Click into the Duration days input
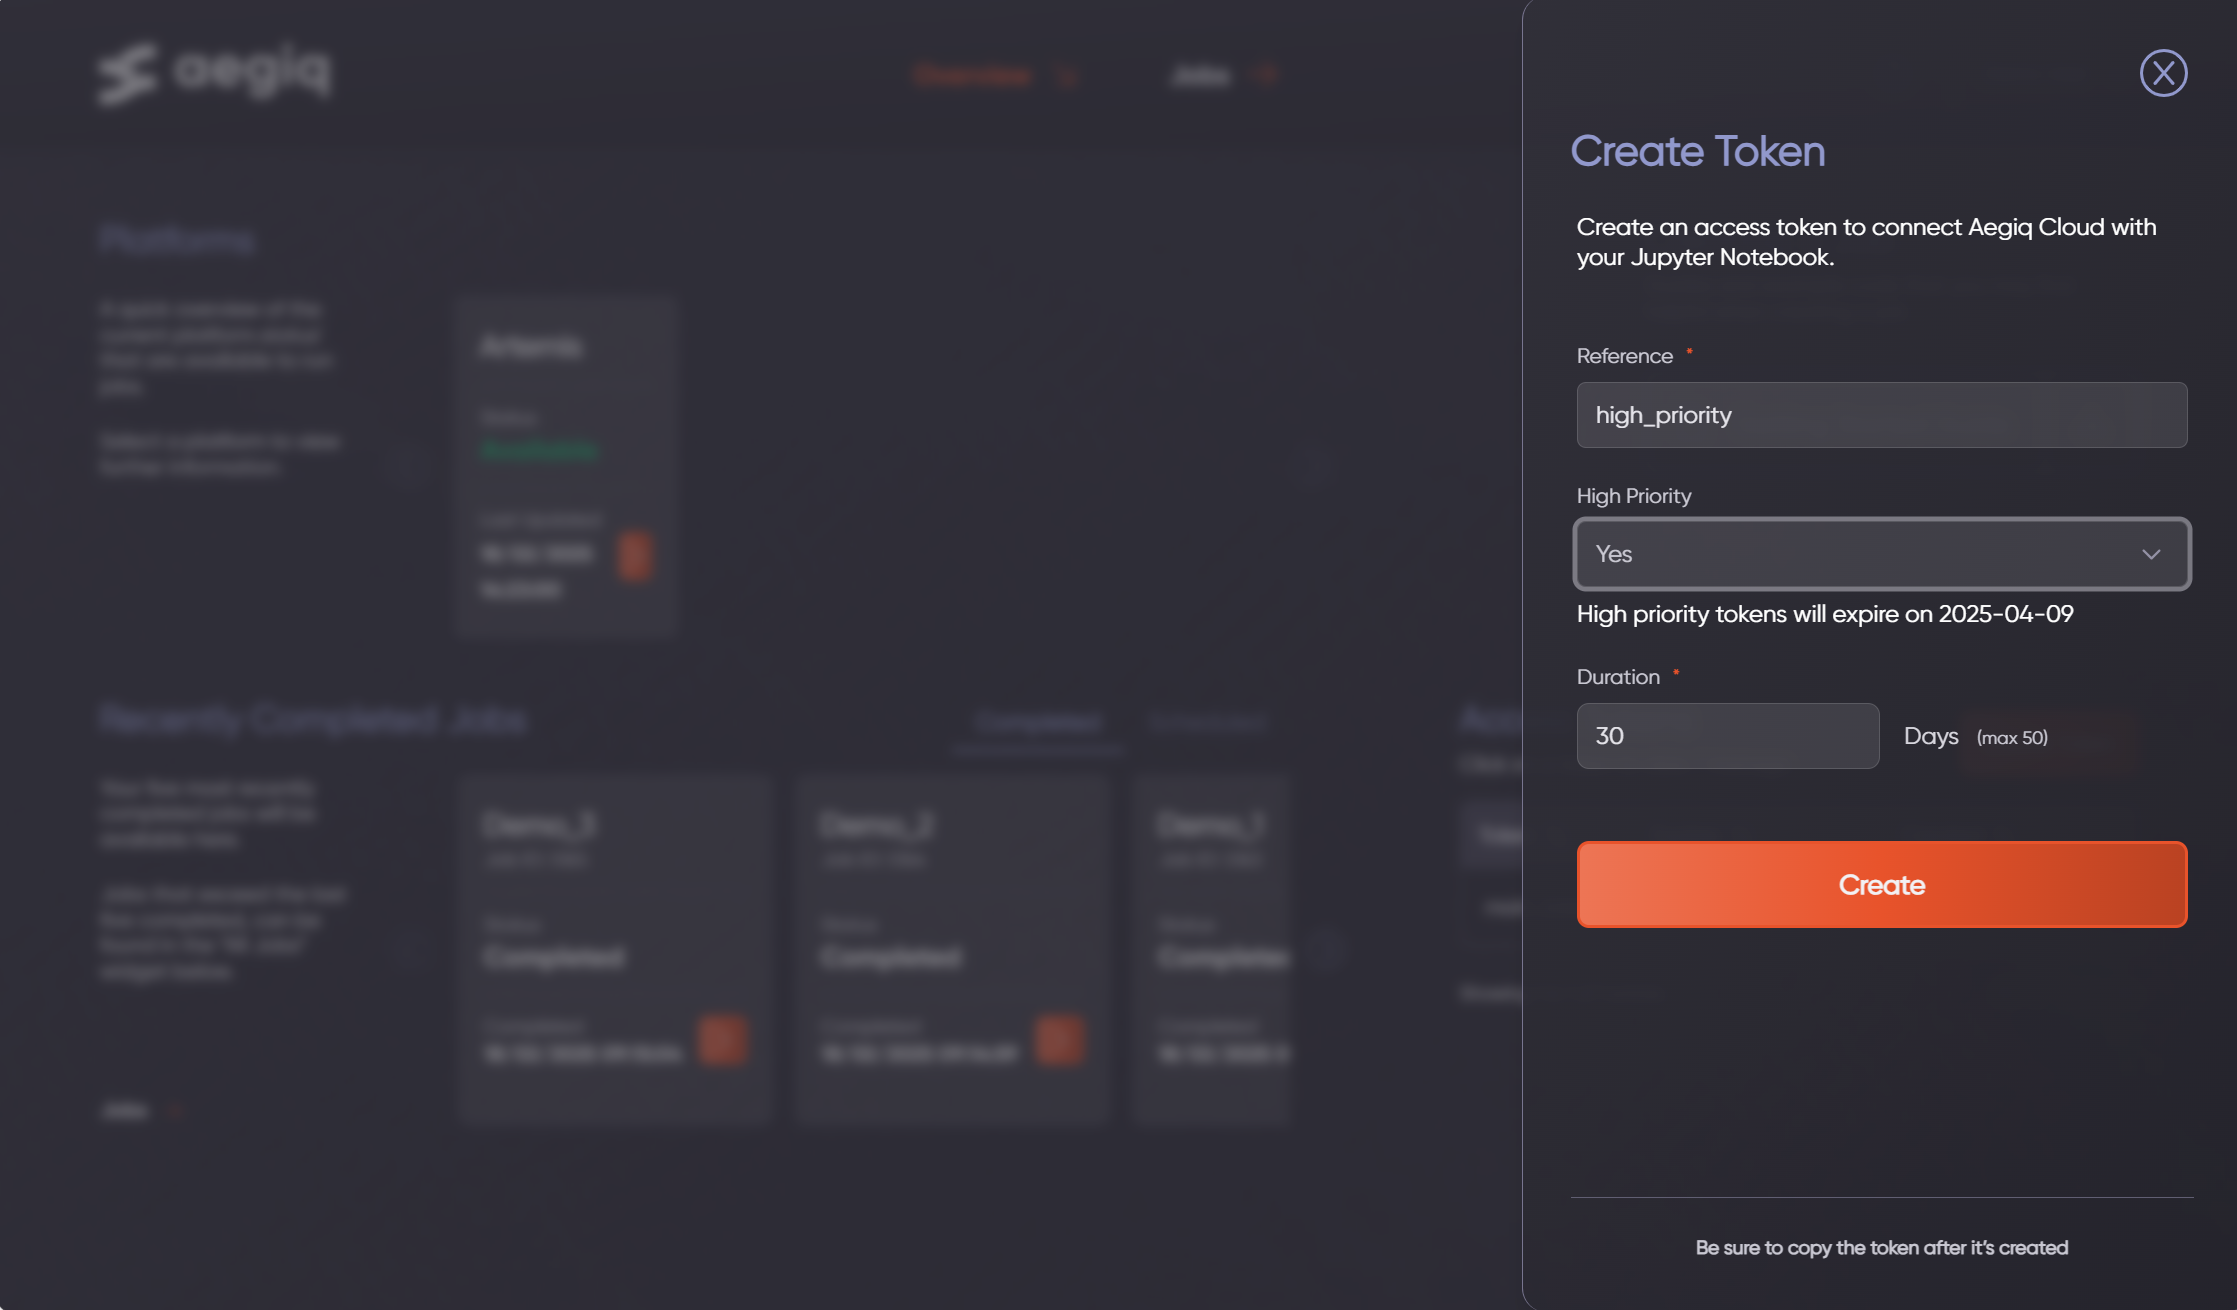The height and width of the screenshot is (1310, 2237). tap(1727, 736)
